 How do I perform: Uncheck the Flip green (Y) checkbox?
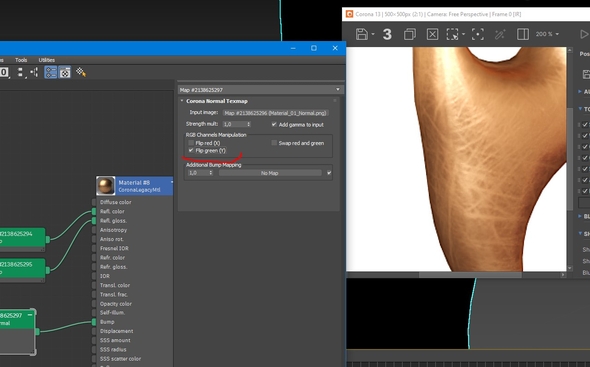click(x=191, y=150)
